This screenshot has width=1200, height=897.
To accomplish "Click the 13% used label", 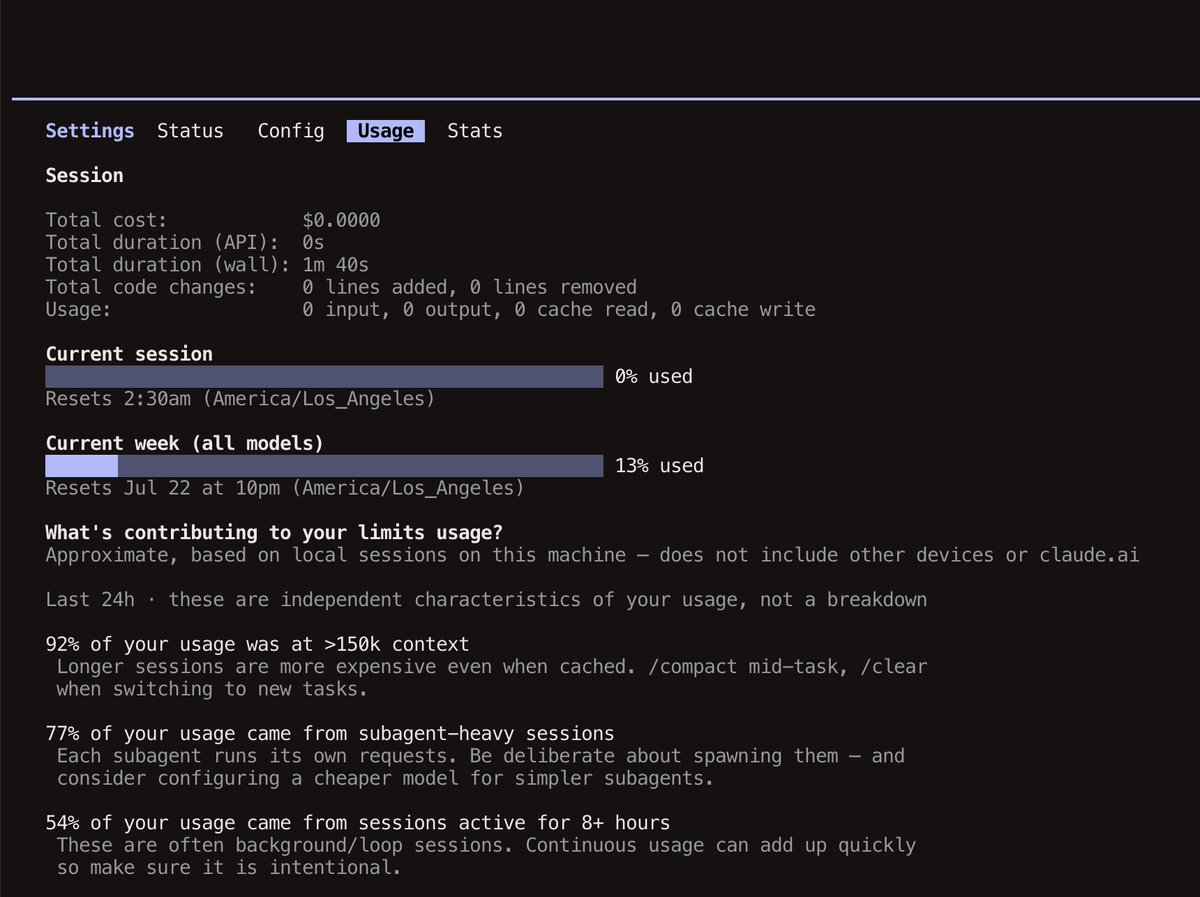I will [x=660, y=466].
